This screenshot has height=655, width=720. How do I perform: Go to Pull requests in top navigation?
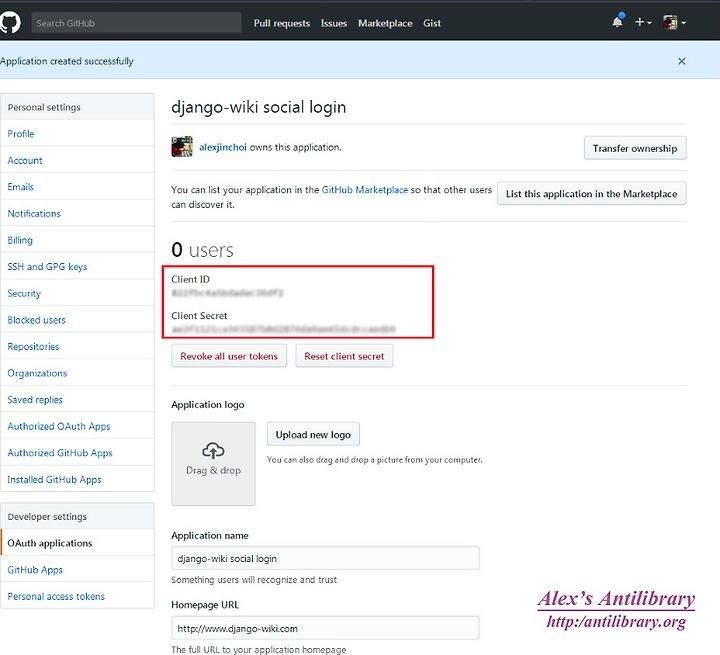282,23
